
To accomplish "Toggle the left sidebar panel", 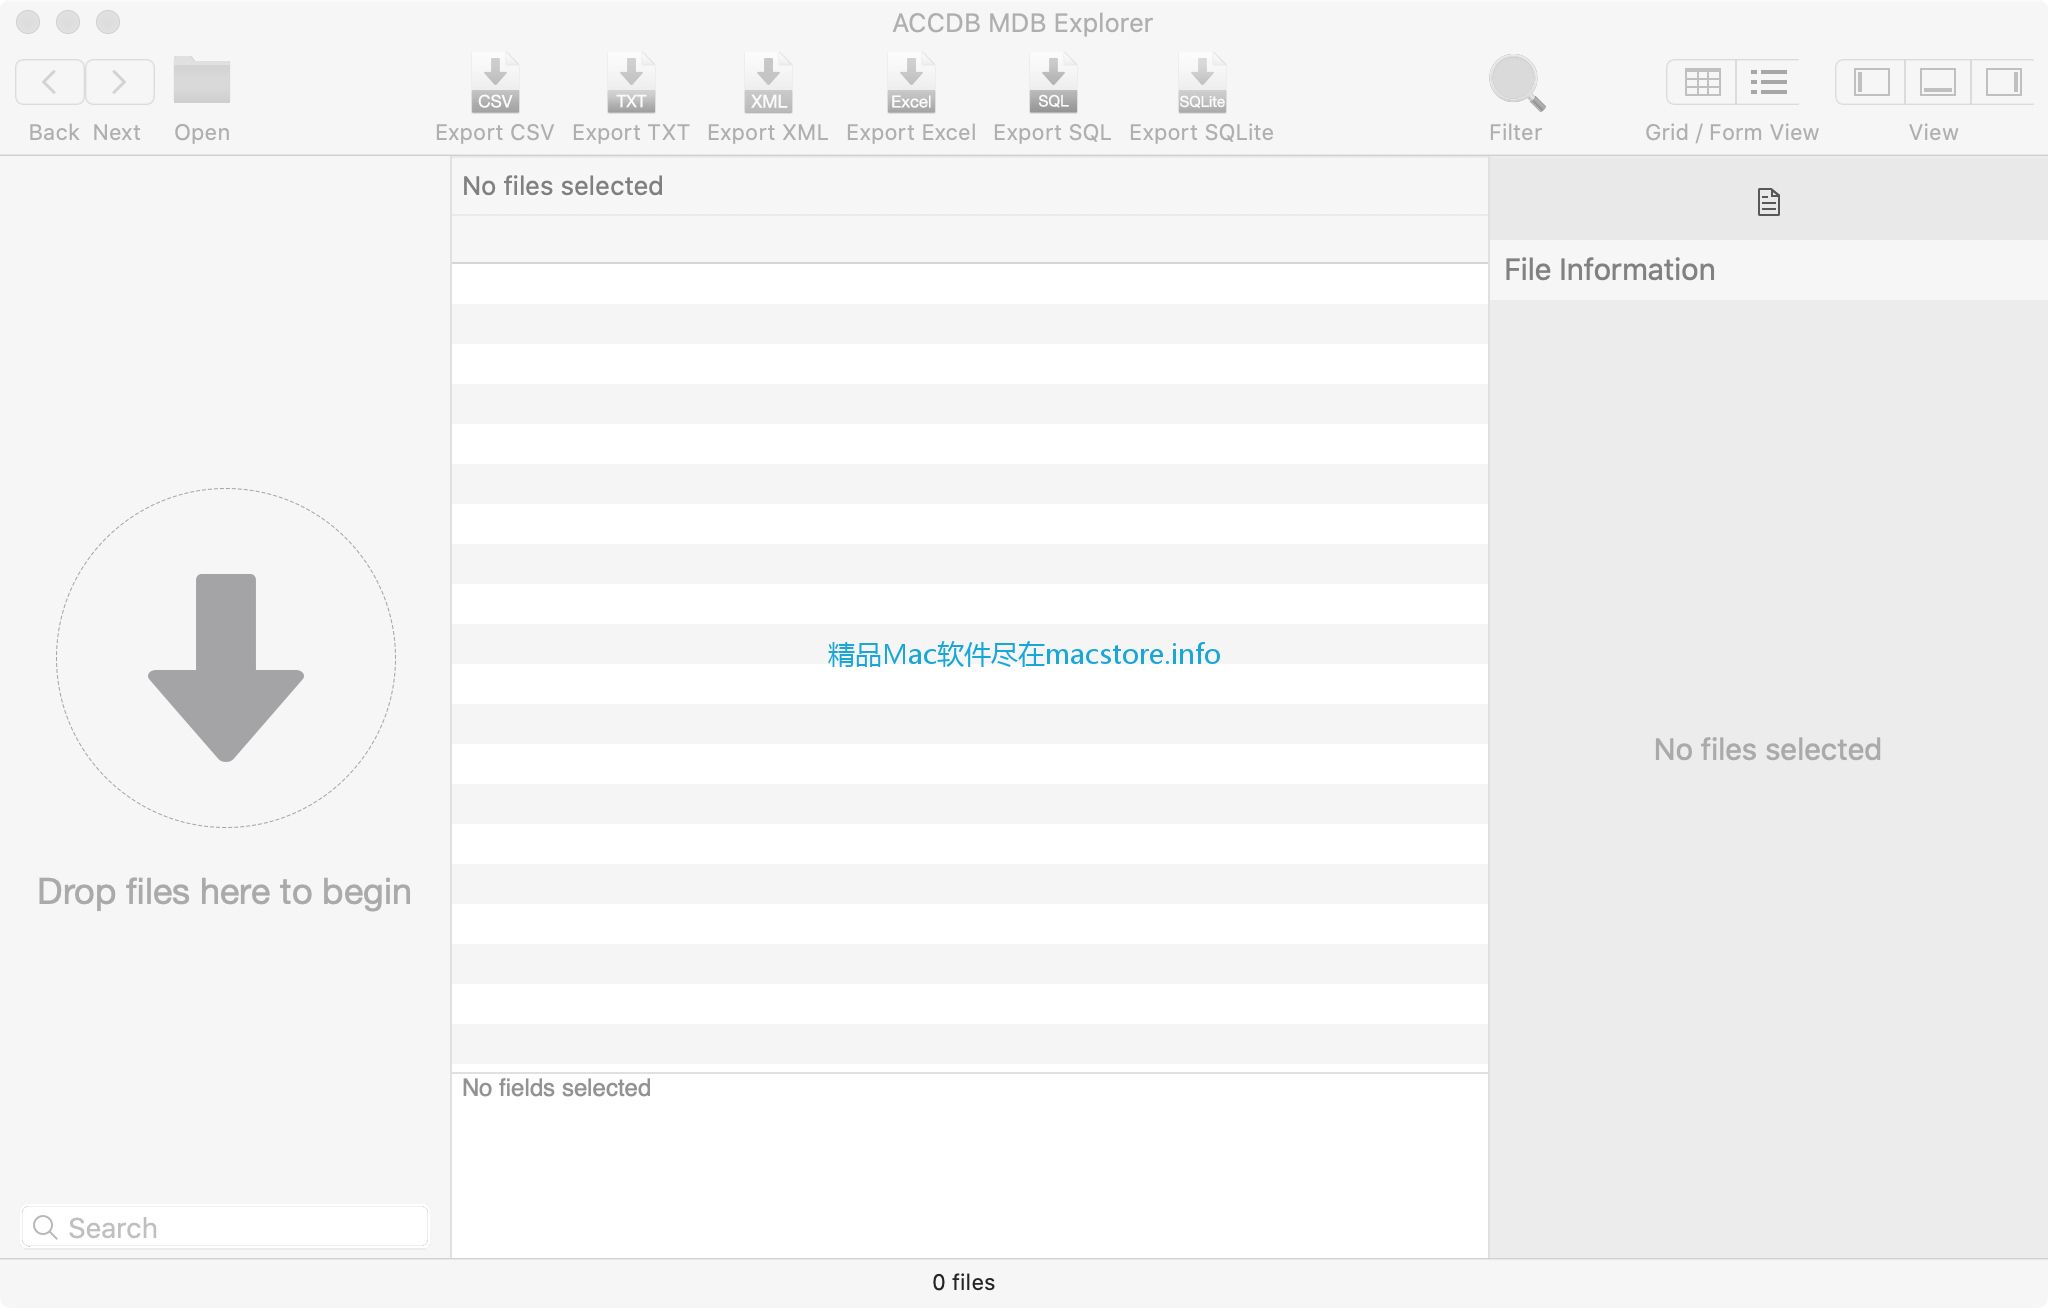I will coord(1871,81).
